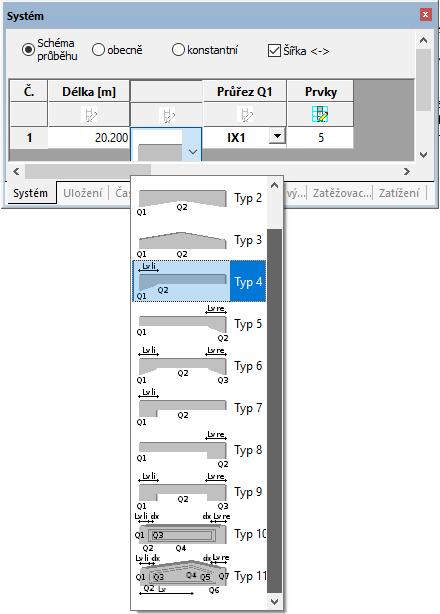Collapse the shape type dropdown in row 1

[x=193, y=152]
